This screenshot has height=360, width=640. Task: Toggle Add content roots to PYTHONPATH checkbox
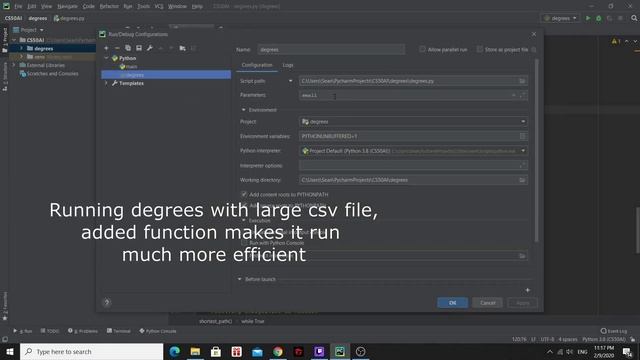pos(244,194)
